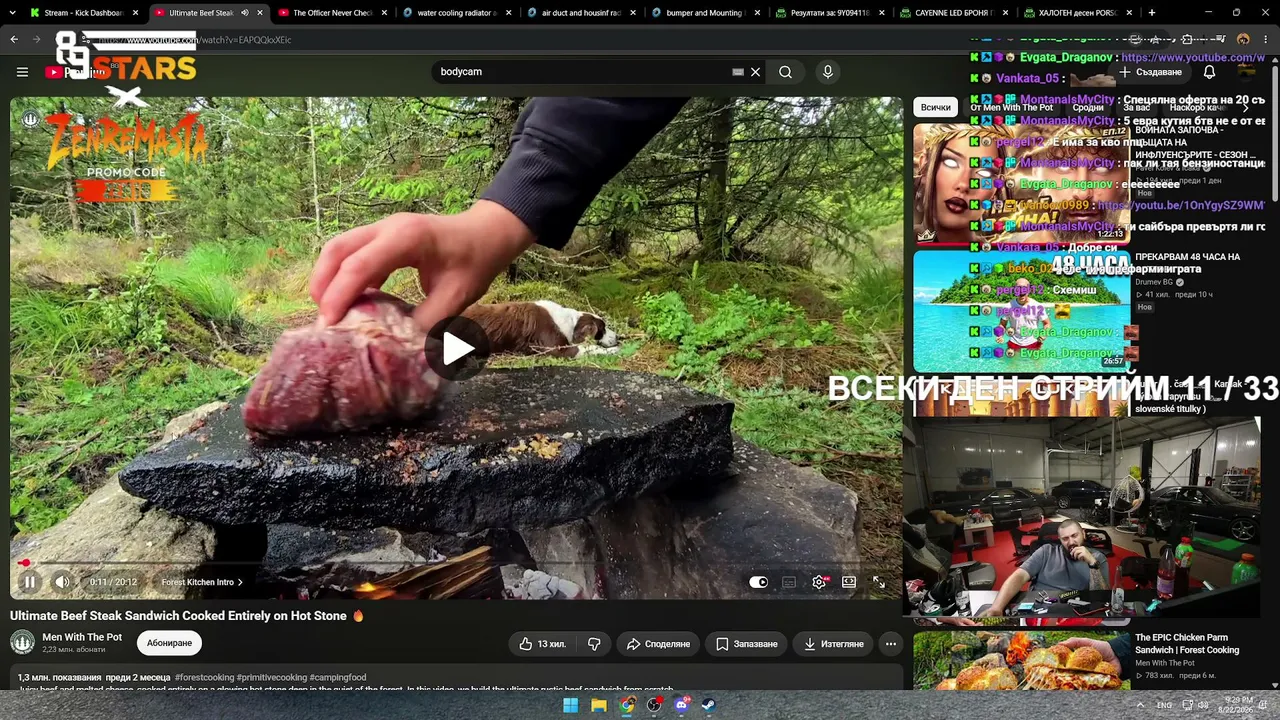The height and width of the screenshot is (720, 1280).
Task: Start voice search with the microphone
Action: (827, 72)
